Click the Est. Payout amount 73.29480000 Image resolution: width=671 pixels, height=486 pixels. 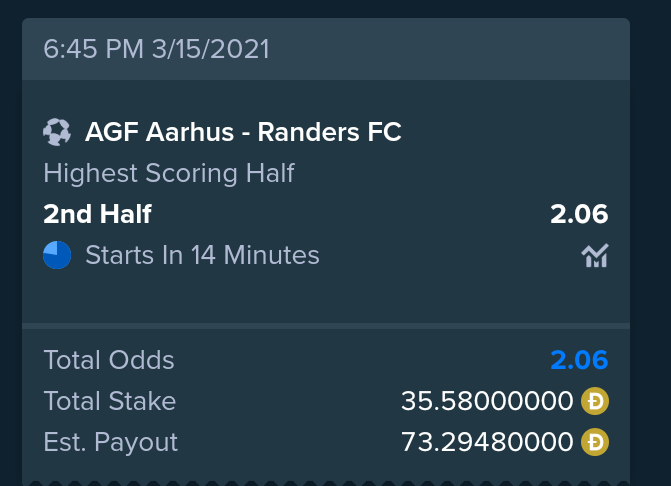(487, 442)
